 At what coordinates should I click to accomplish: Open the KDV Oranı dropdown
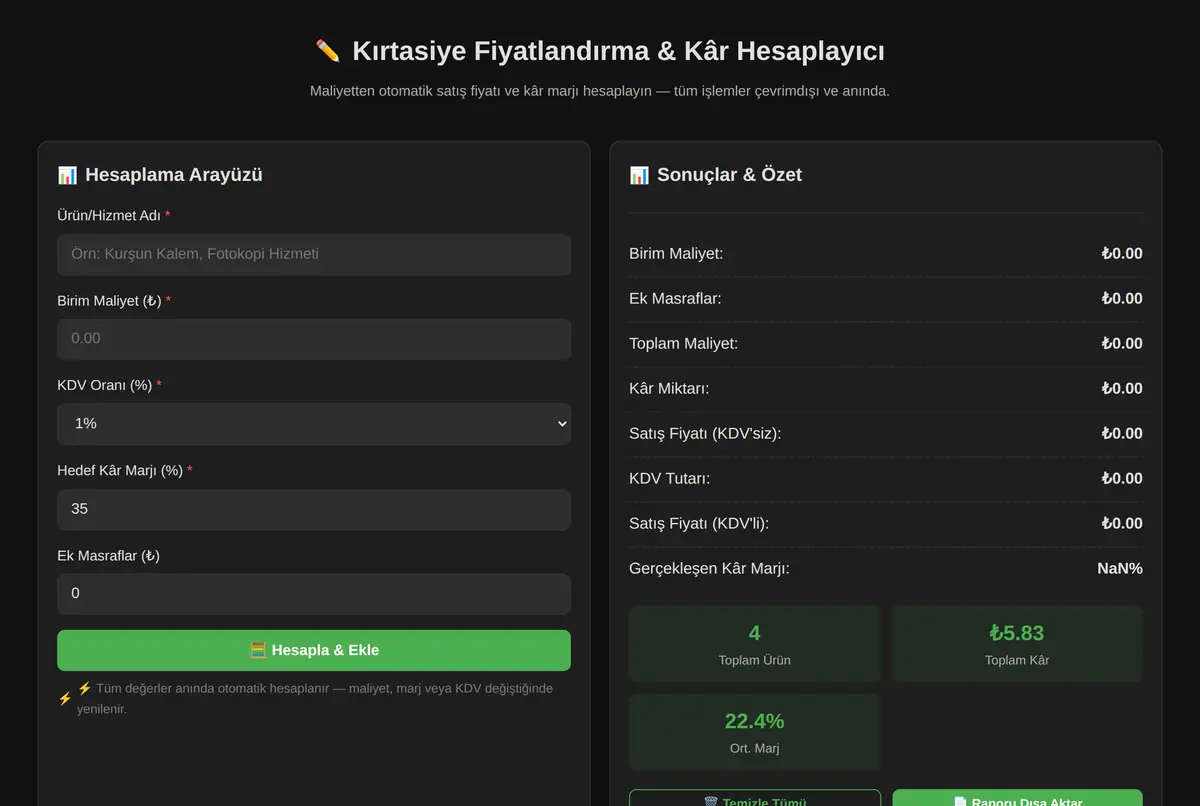point(314,424)
